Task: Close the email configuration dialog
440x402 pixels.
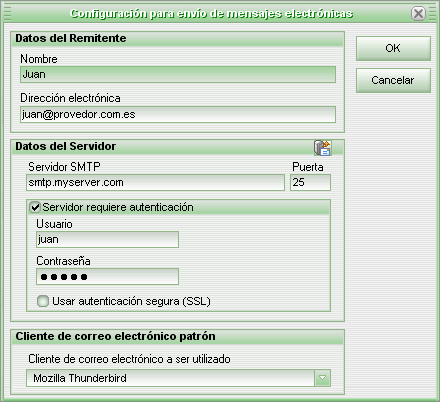Action: (x=418, y=14)
